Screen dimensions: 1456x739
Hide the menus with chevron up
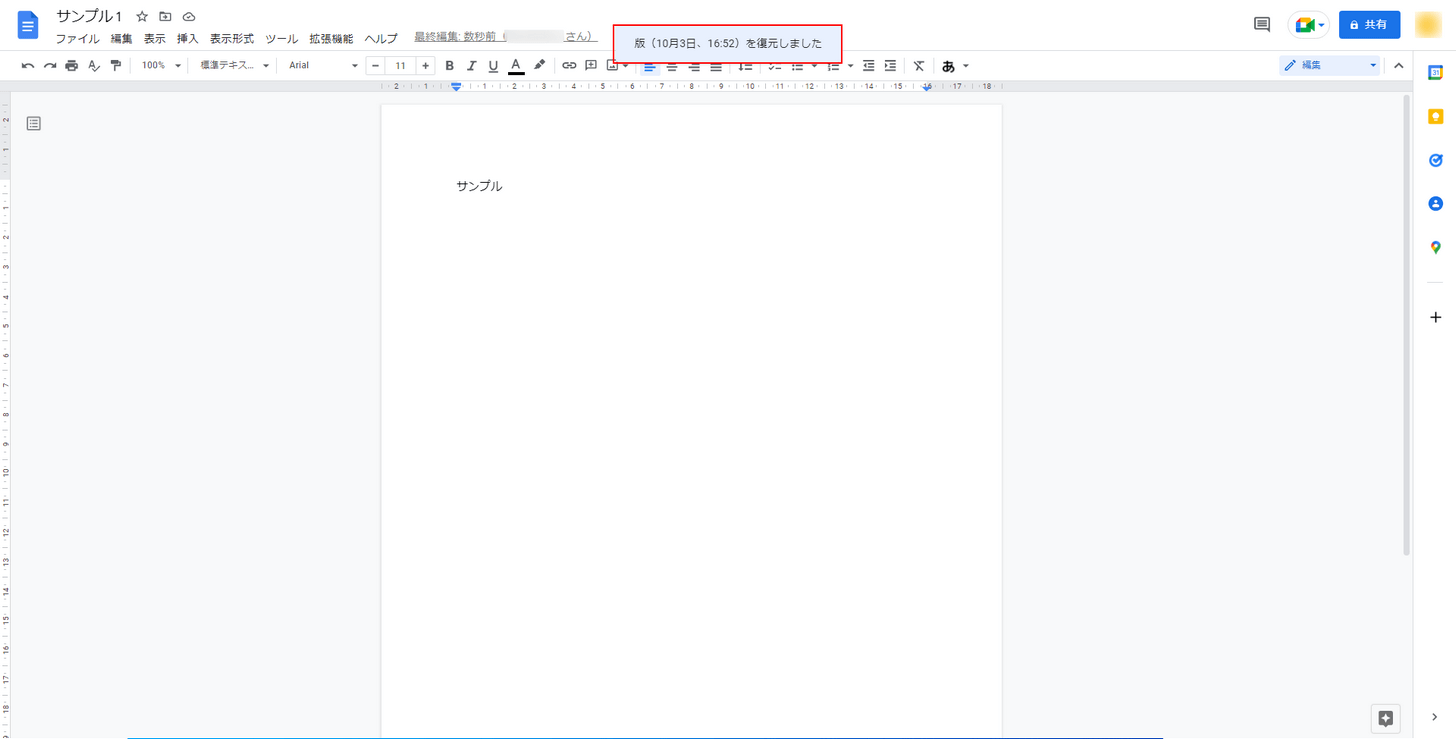click(1399, 66)
